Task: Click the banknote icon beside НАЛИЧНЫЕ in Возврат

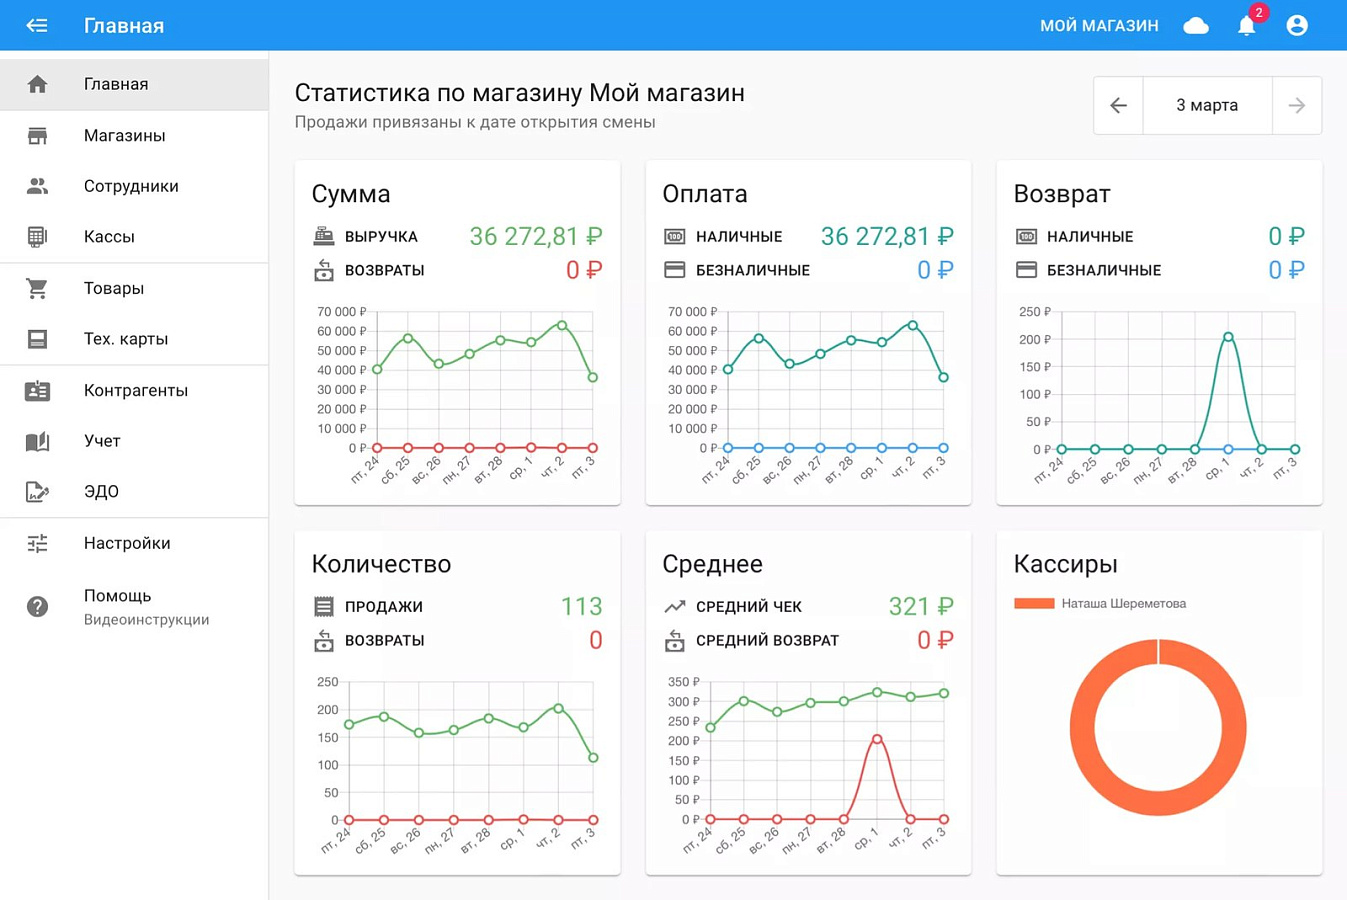Action: [1026, 236]
